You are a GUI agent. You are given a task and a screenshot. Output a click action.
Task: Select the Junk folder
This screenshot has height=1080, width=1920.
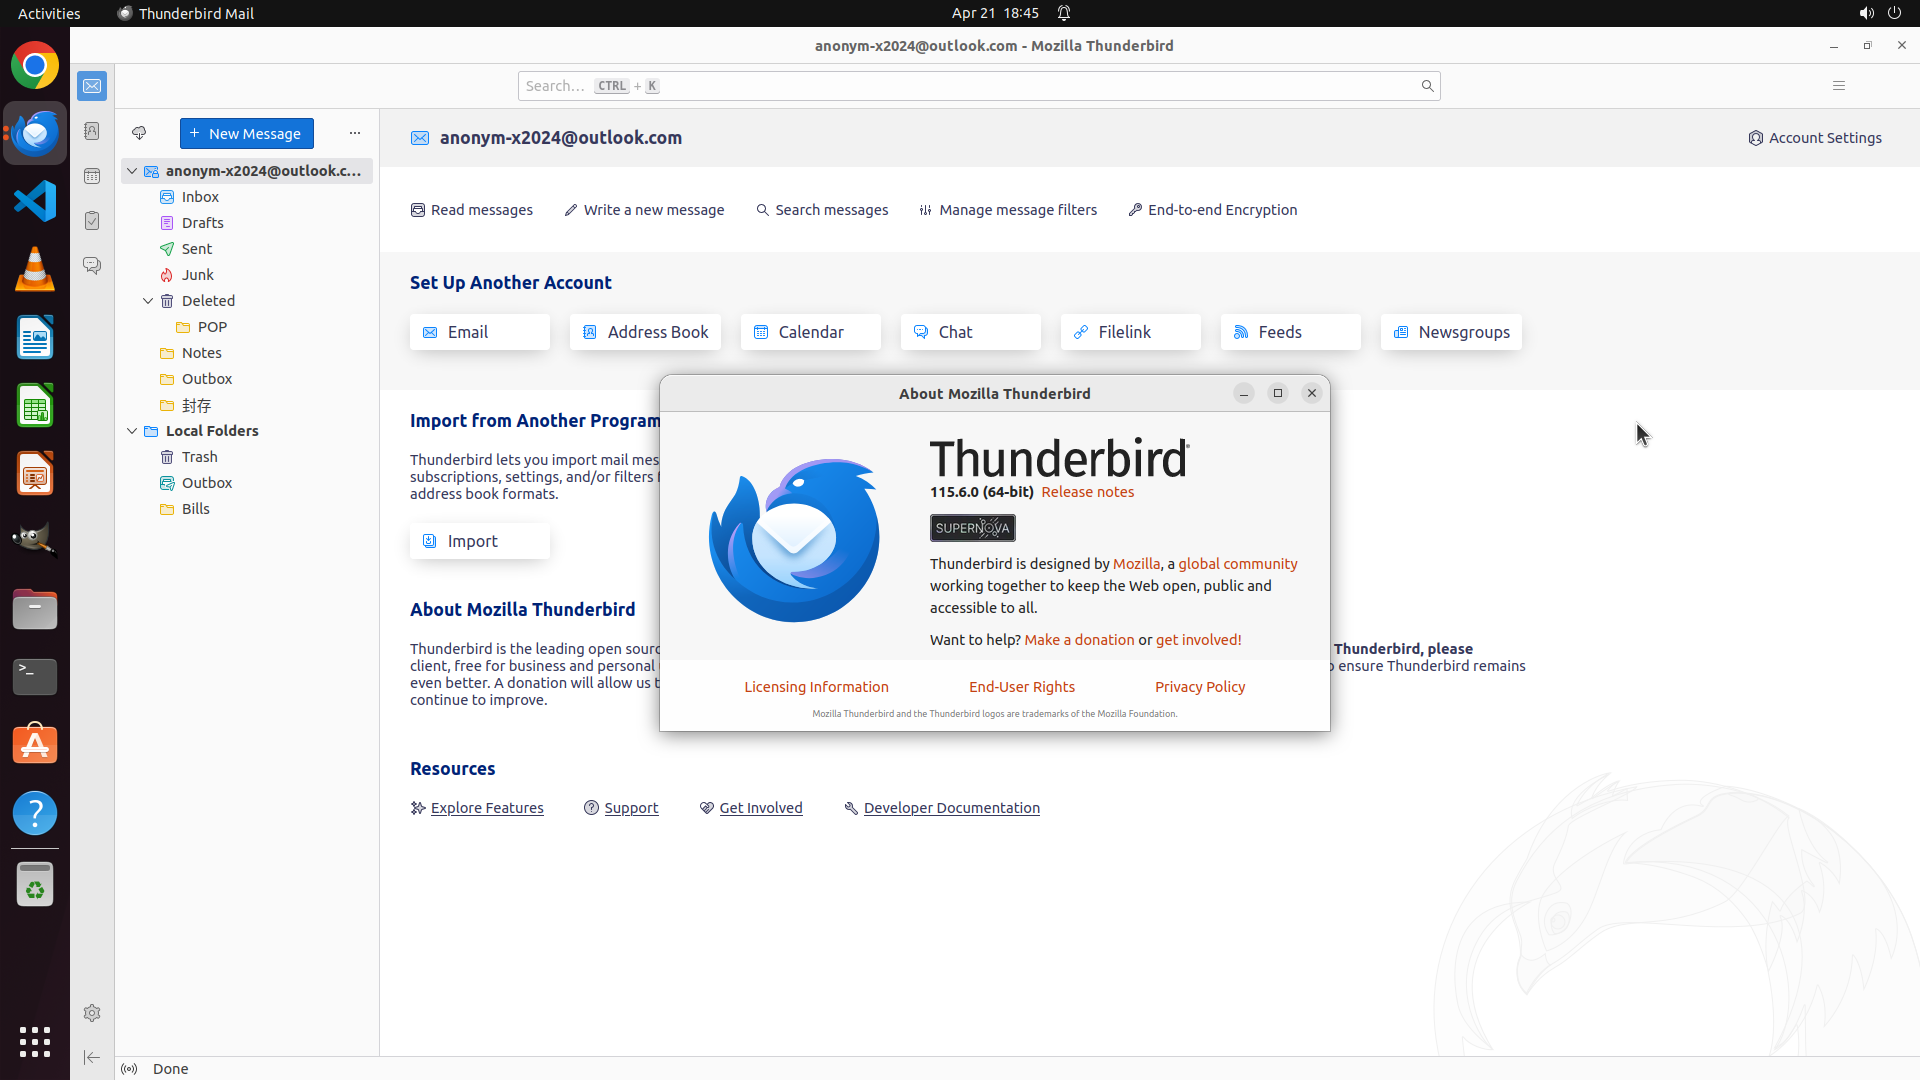[197, 275]
